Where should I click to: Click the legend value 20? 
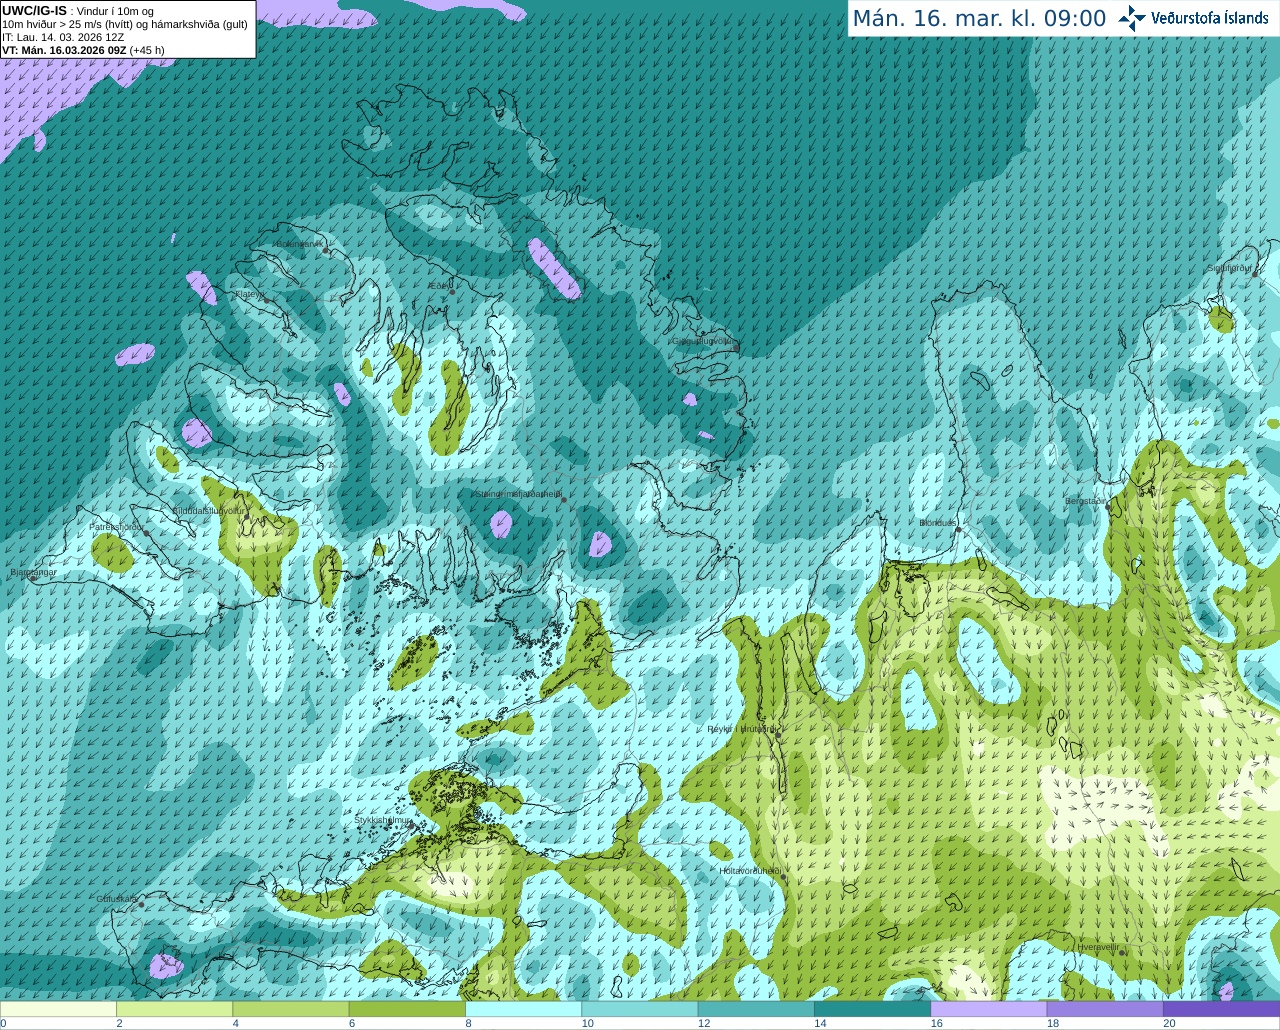[1169, 1023]
